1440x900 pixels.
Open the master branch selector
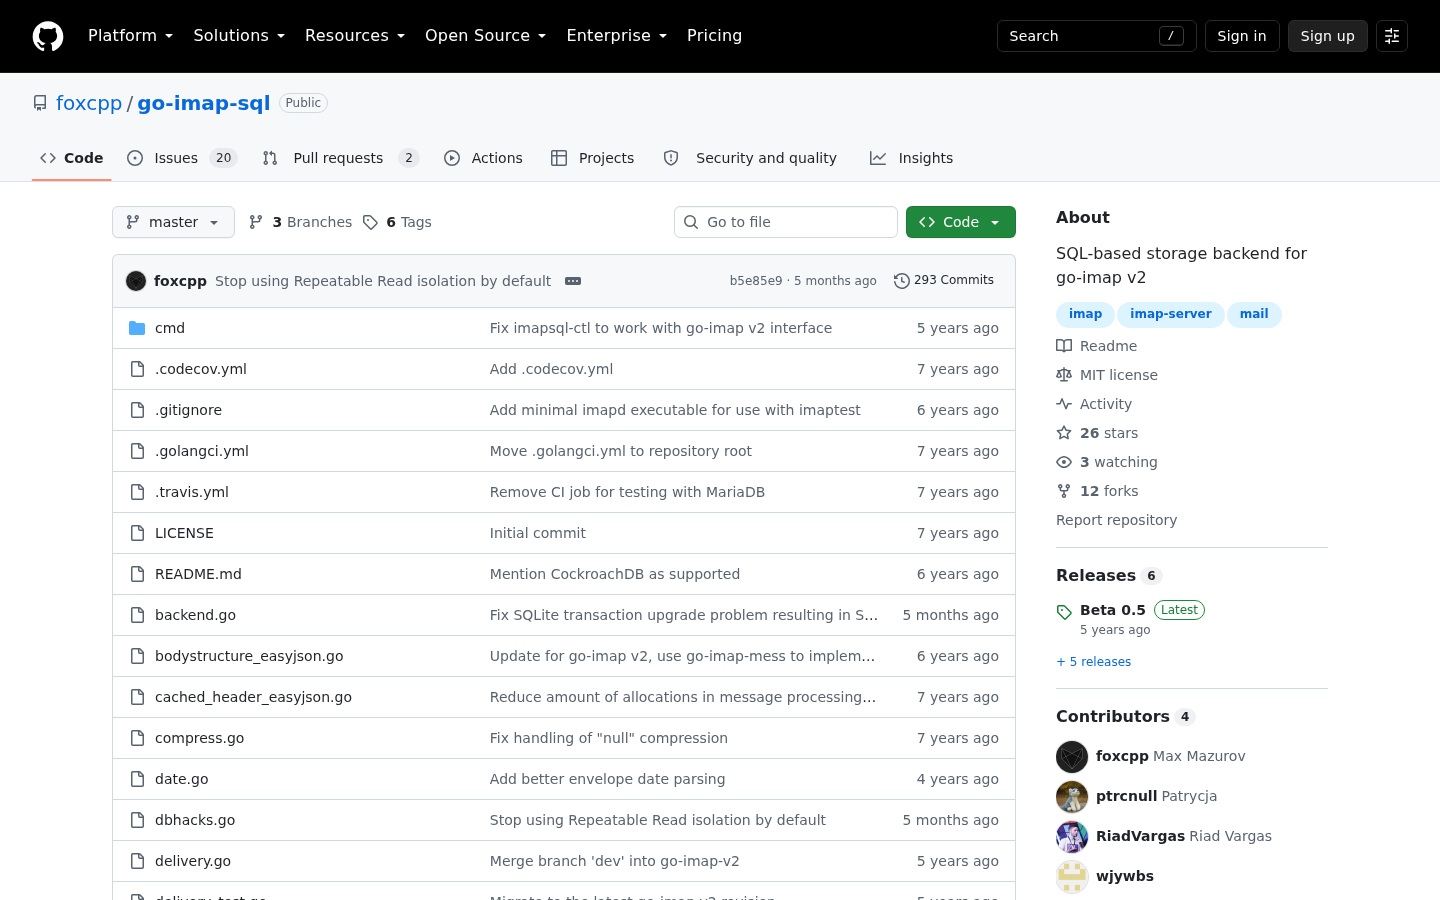[173, 222]
